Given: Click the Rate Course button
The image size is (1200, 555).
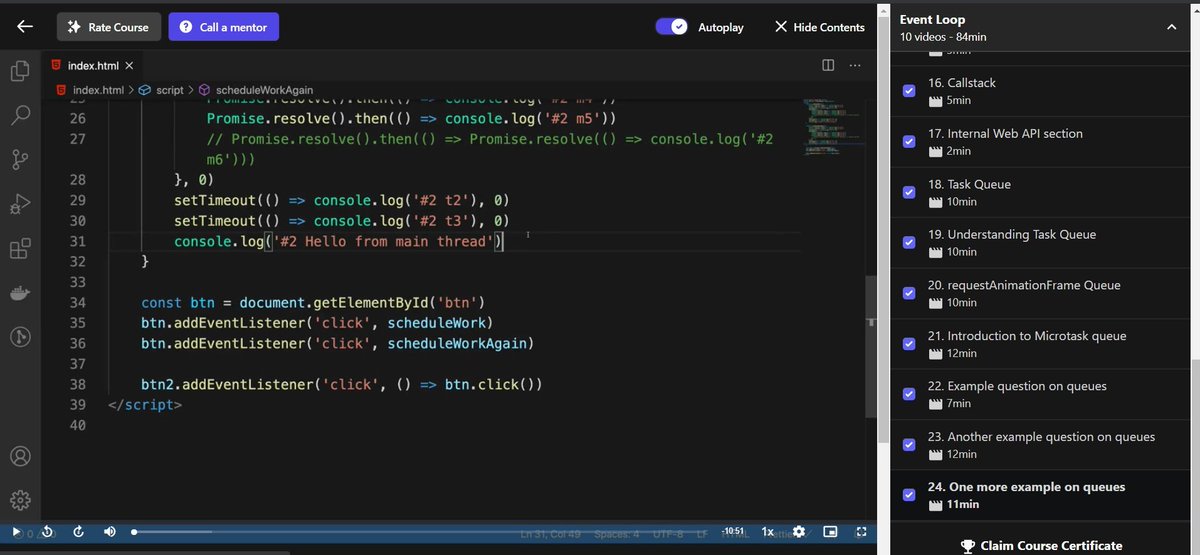Looking at the screenshot, I should (108, 27).
